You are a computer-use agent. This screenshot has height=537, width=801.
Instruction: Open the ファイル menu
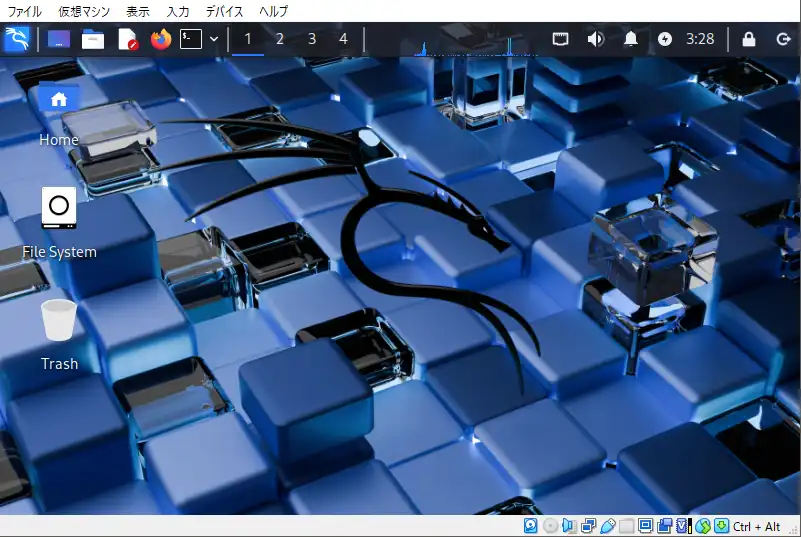point(25,11)
